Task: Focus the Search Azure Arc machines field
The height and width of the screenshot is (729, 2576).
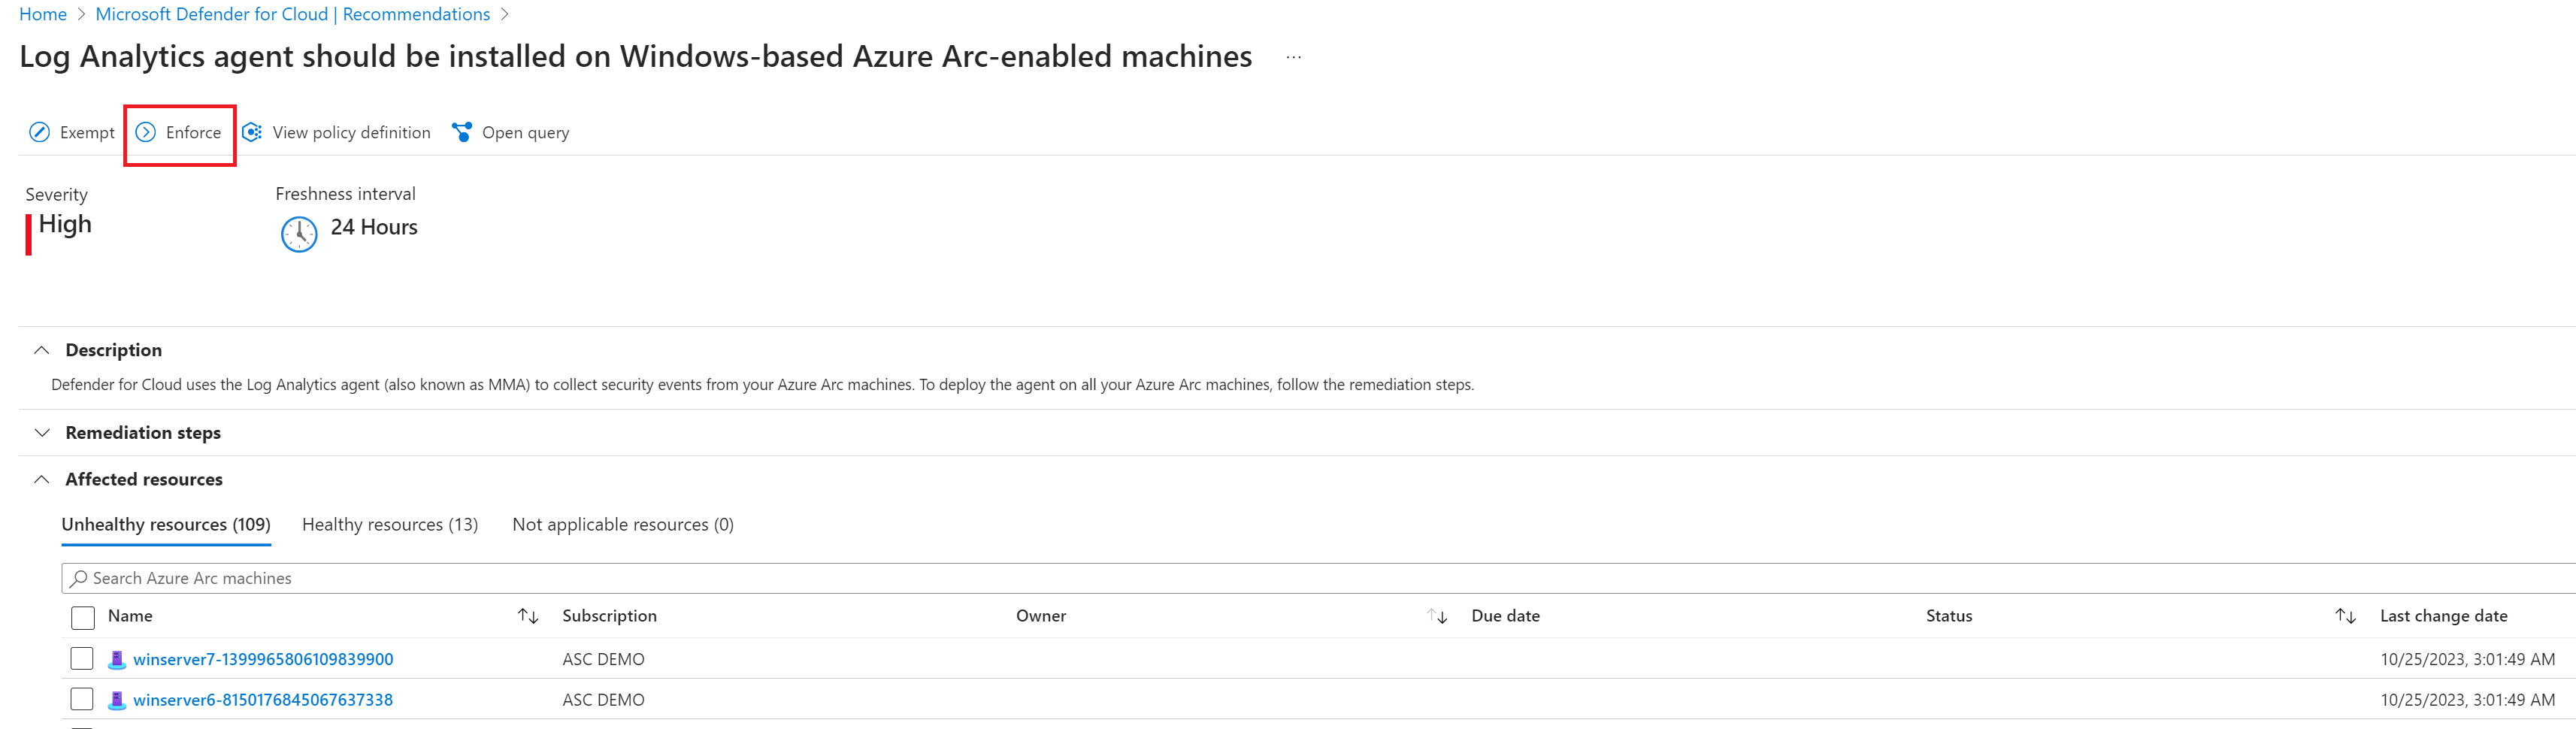Action: 1318,578
